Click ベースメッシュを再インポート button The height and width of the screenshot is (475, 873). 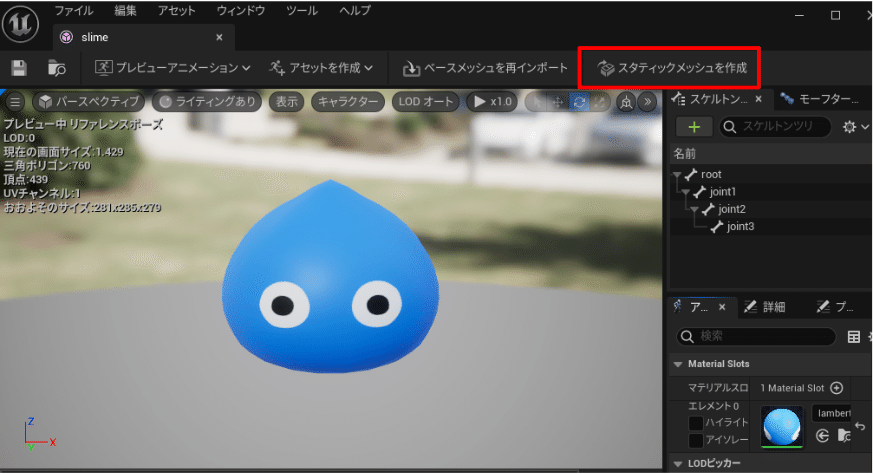(x=485, y=68)
